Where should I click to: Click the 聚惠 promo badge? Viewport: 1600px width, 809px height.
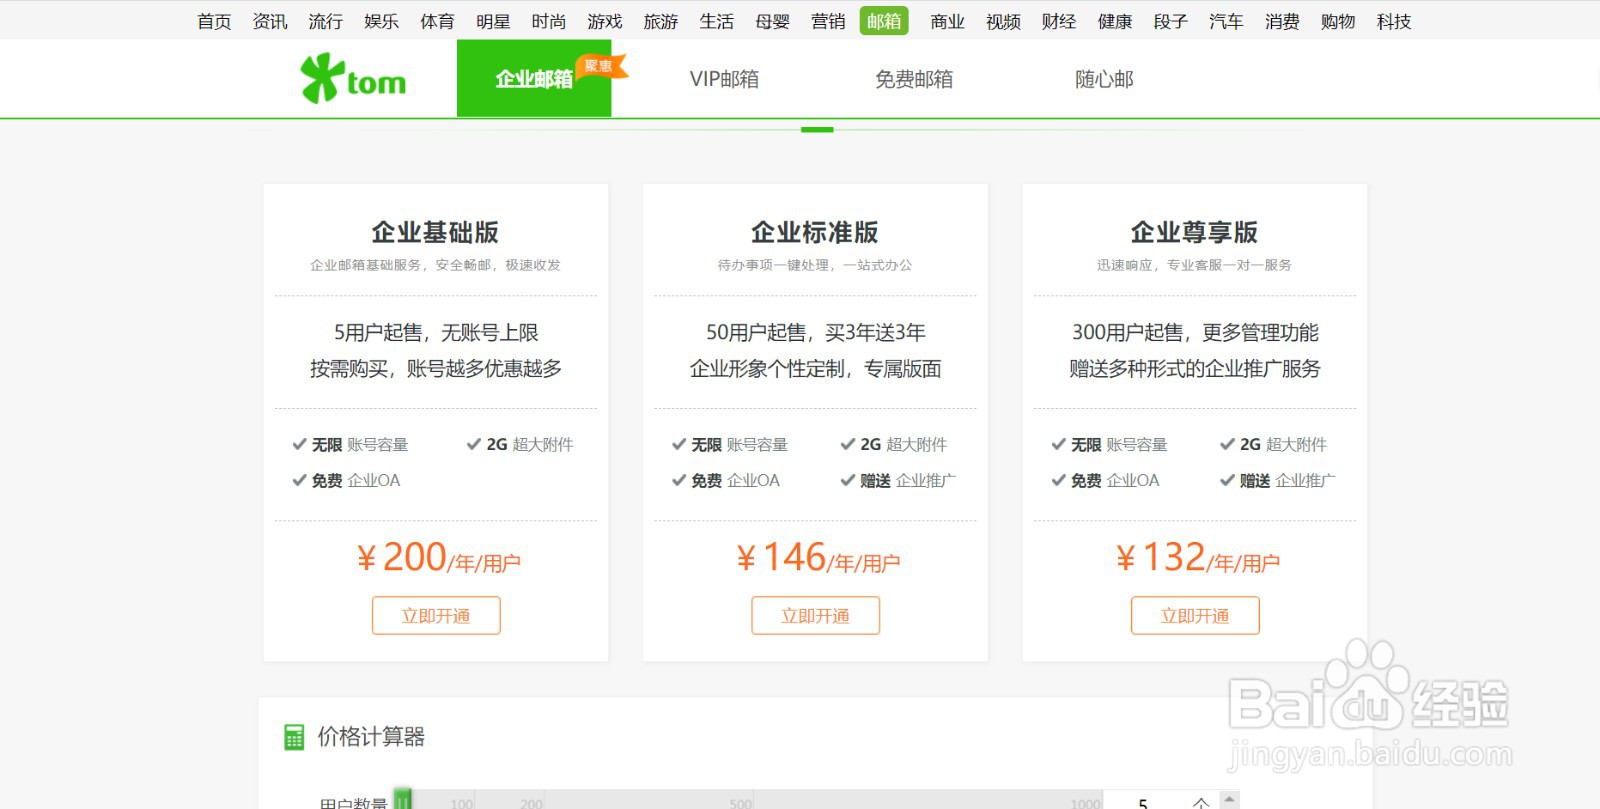click(601, 67)
